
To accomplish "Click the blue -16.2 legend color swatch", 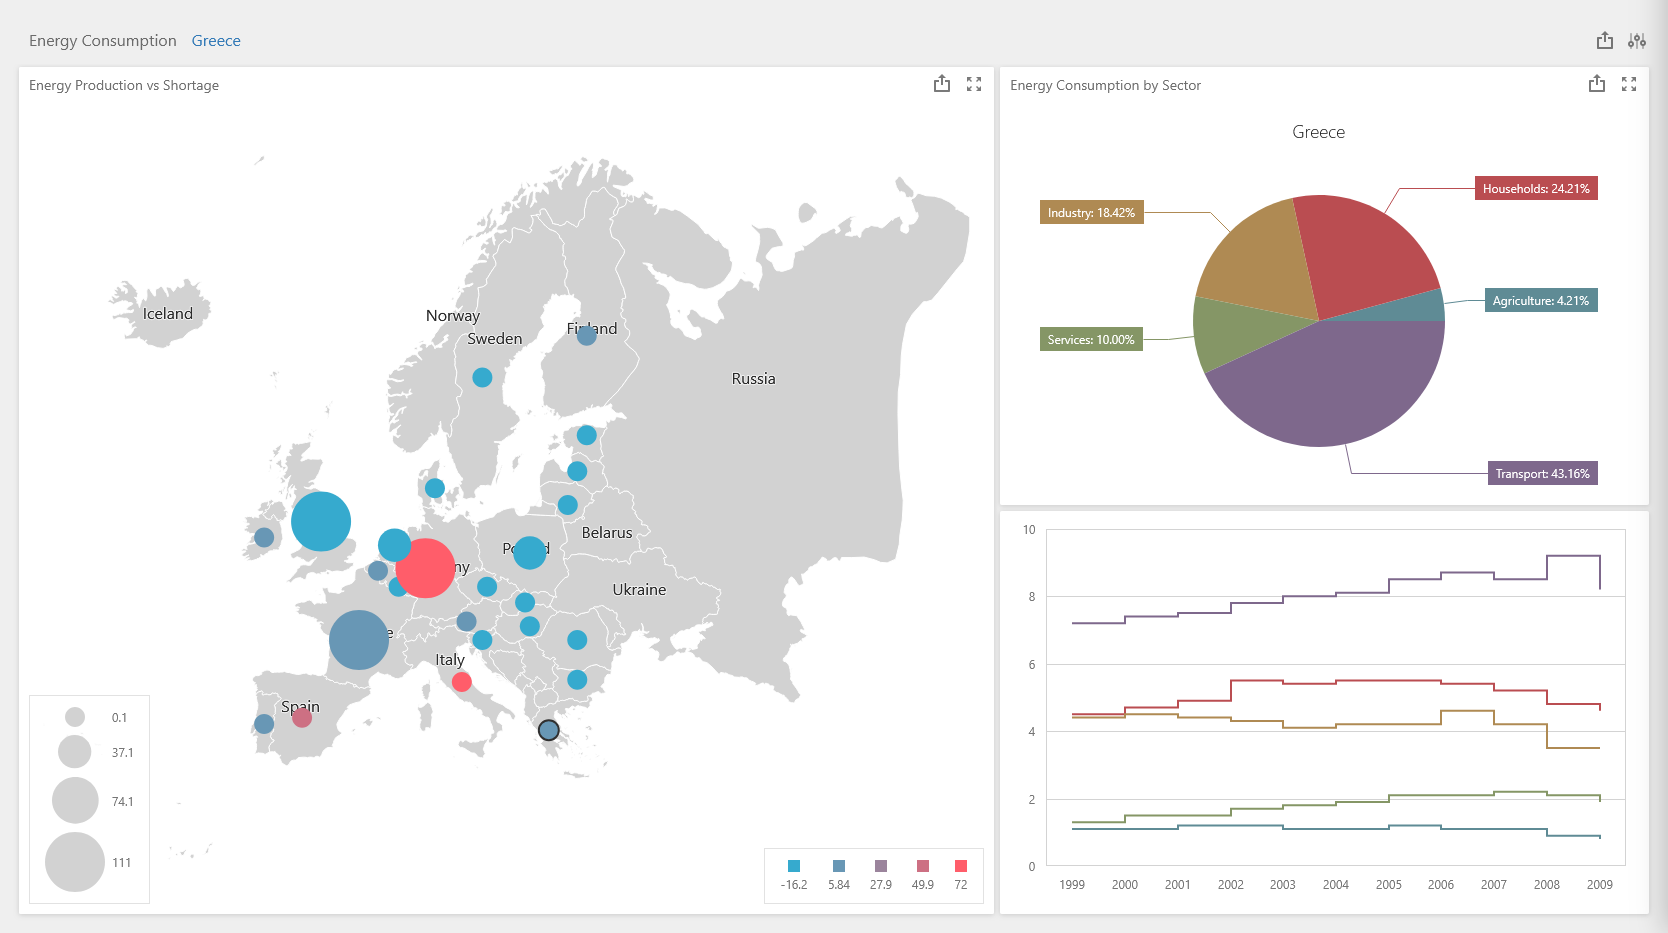I will [794, 866].
